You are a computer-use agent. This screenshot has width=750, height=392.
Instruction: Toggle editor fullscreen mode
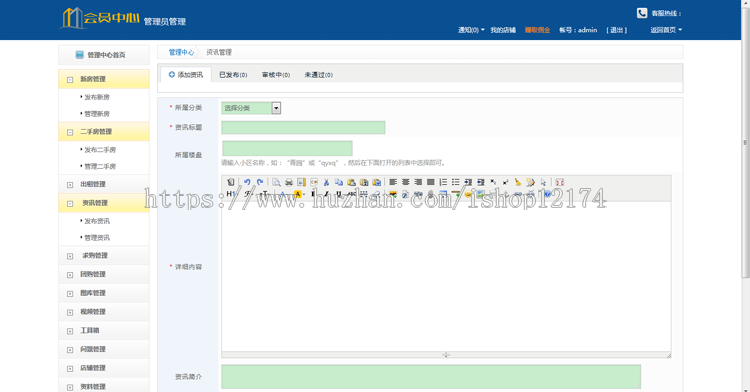tap(560, 182)
